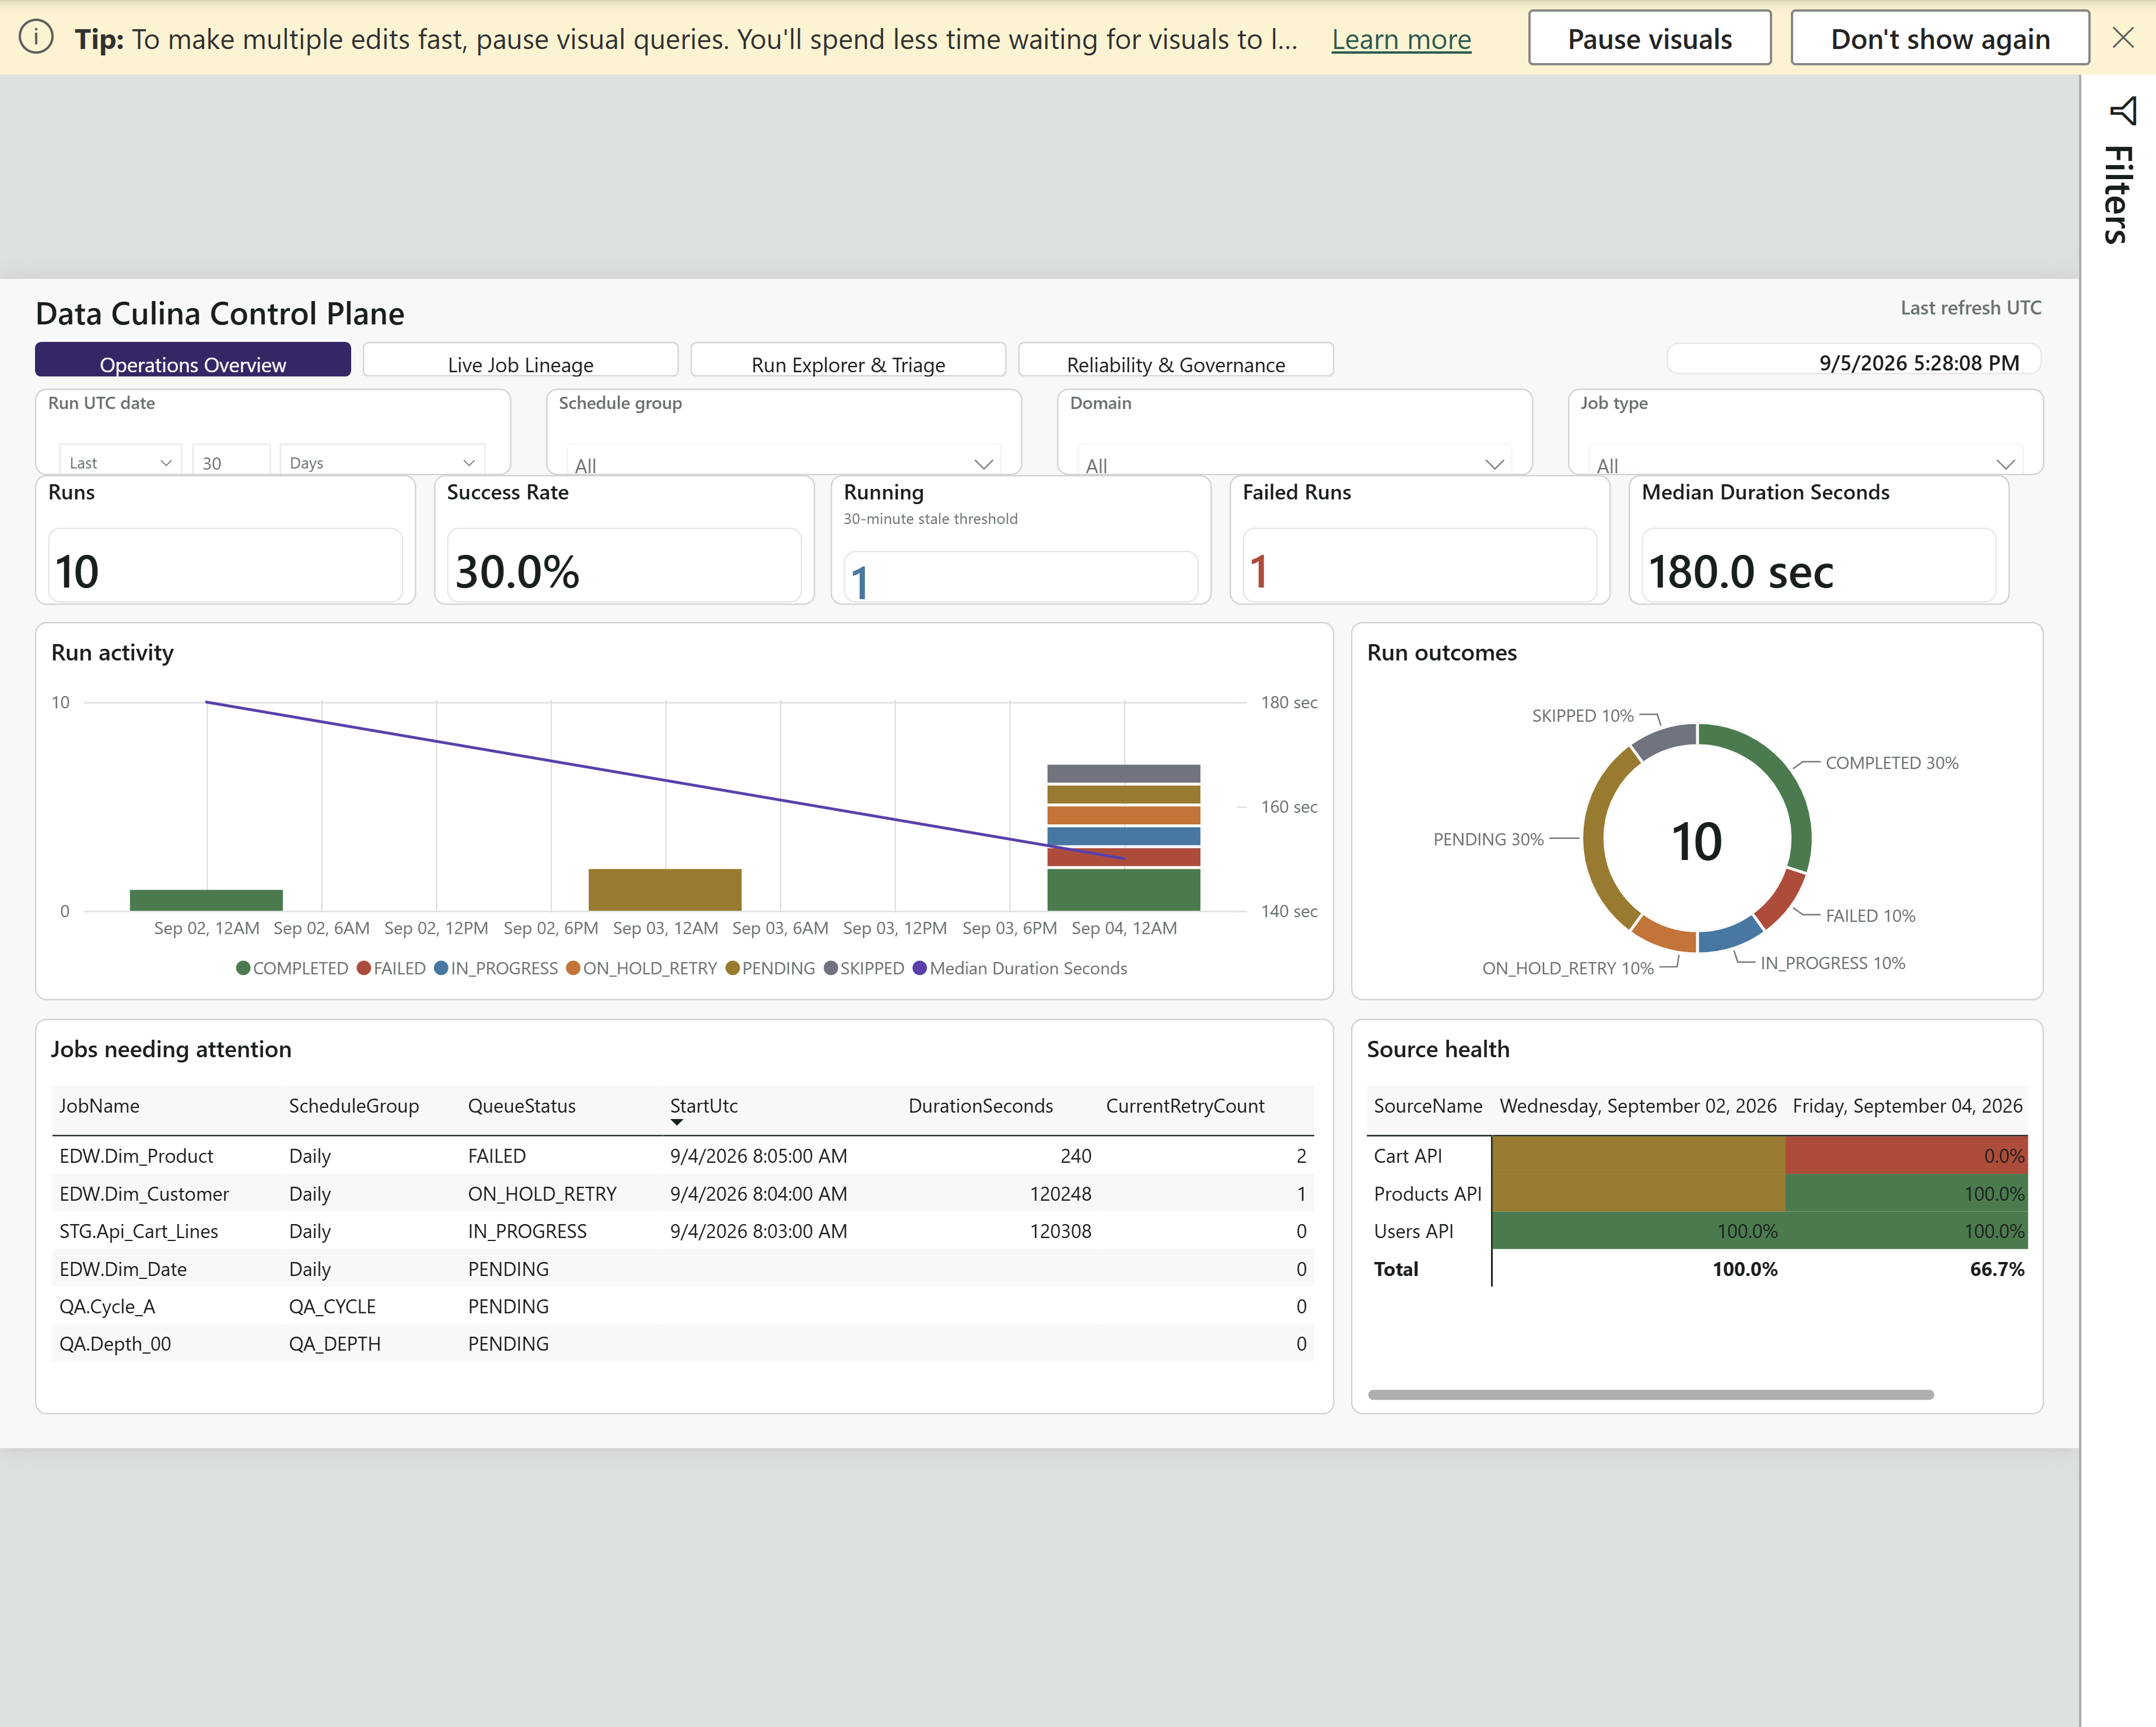Click Pause visuals button
Image resolution: width=2156 pixels, height=1727 pixels.
(1649, 38)
